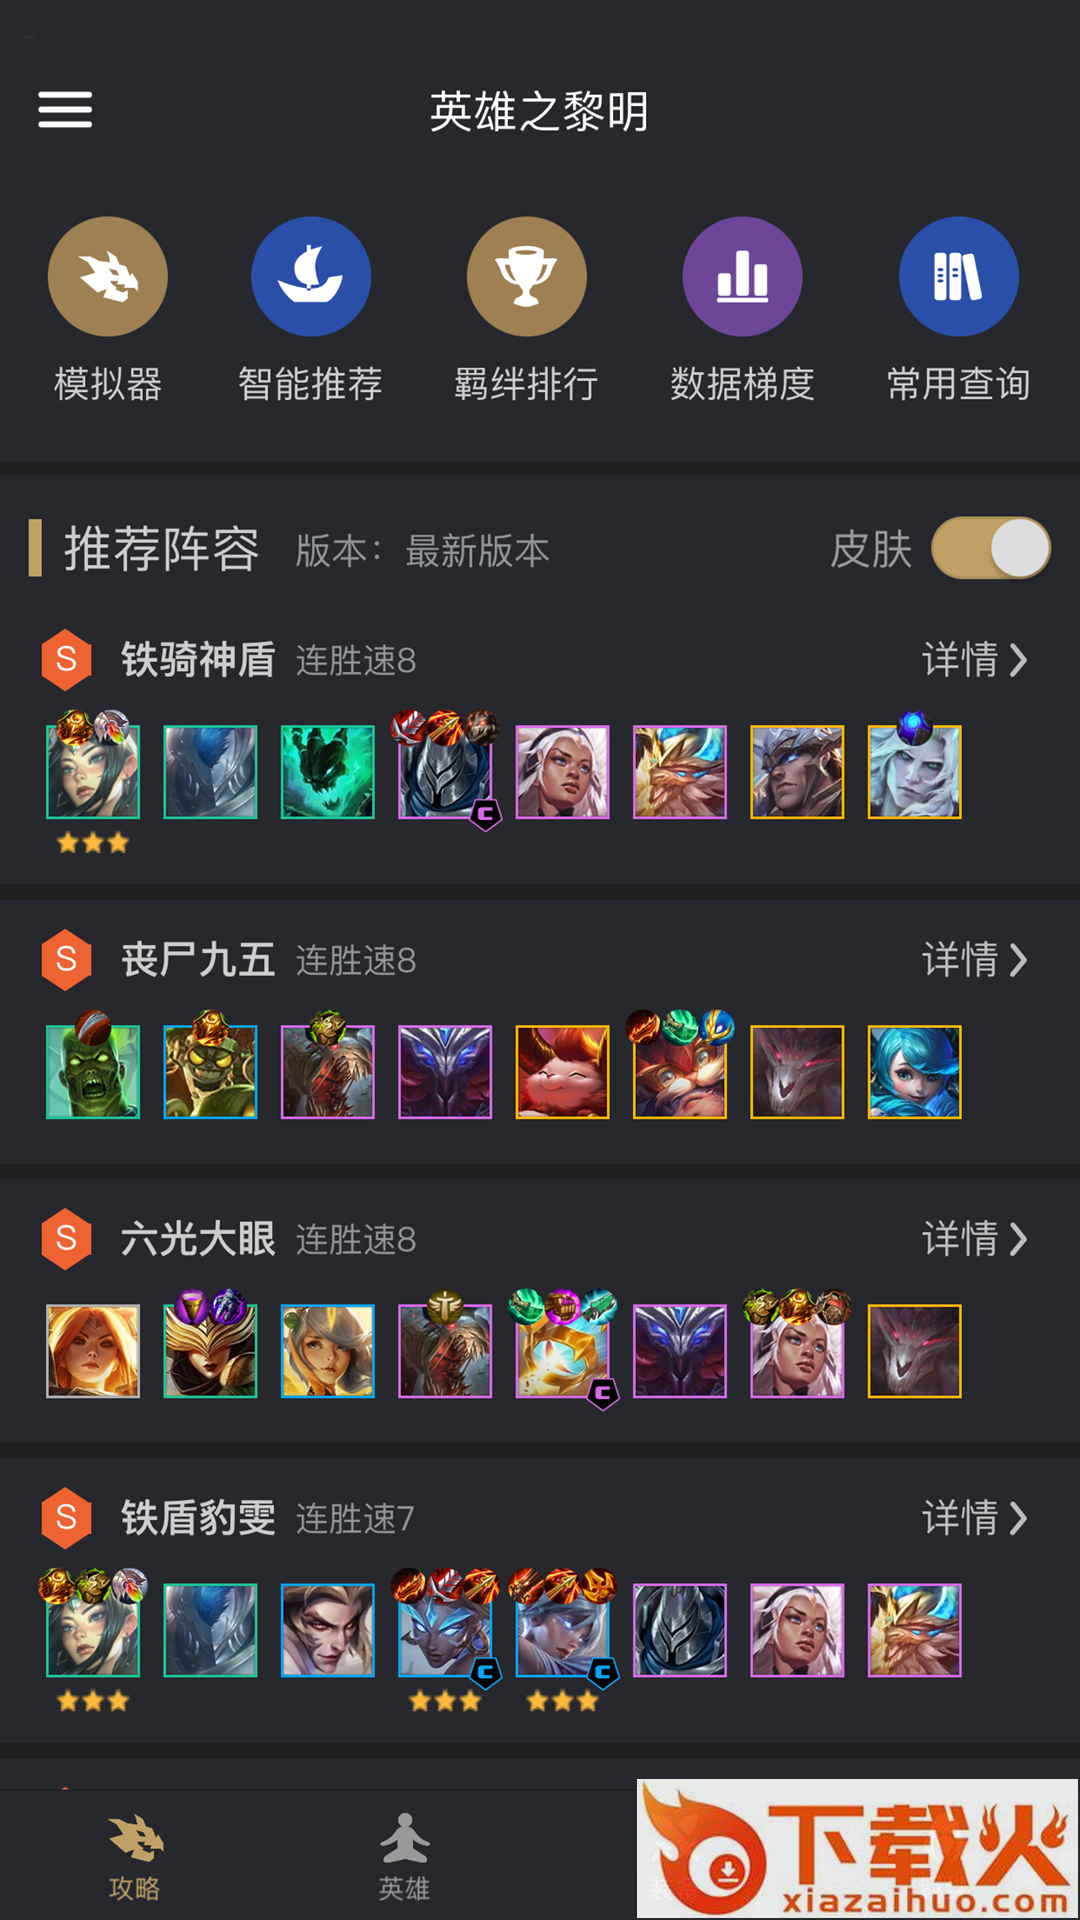Select the 铁骑神盾 lineup title

point(198,660)
